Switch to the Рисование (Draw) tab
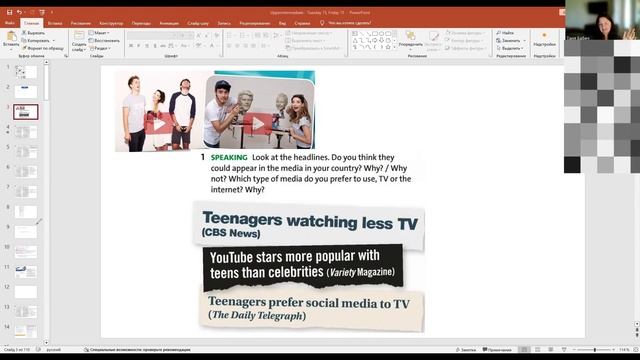Screen dimensions: 640x360 click(x=81, y=23)
